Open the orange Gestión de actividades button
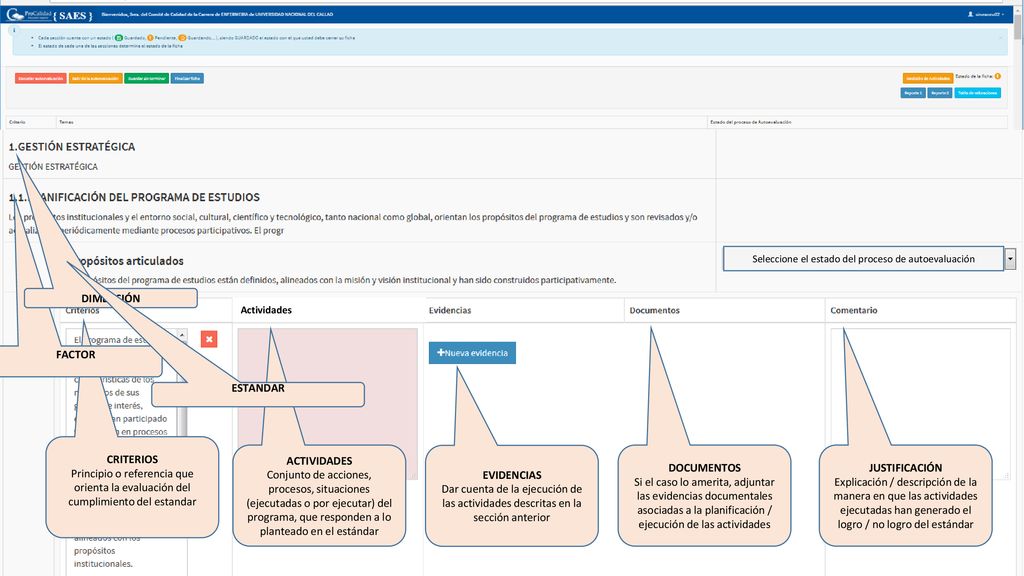 [927, 78]
